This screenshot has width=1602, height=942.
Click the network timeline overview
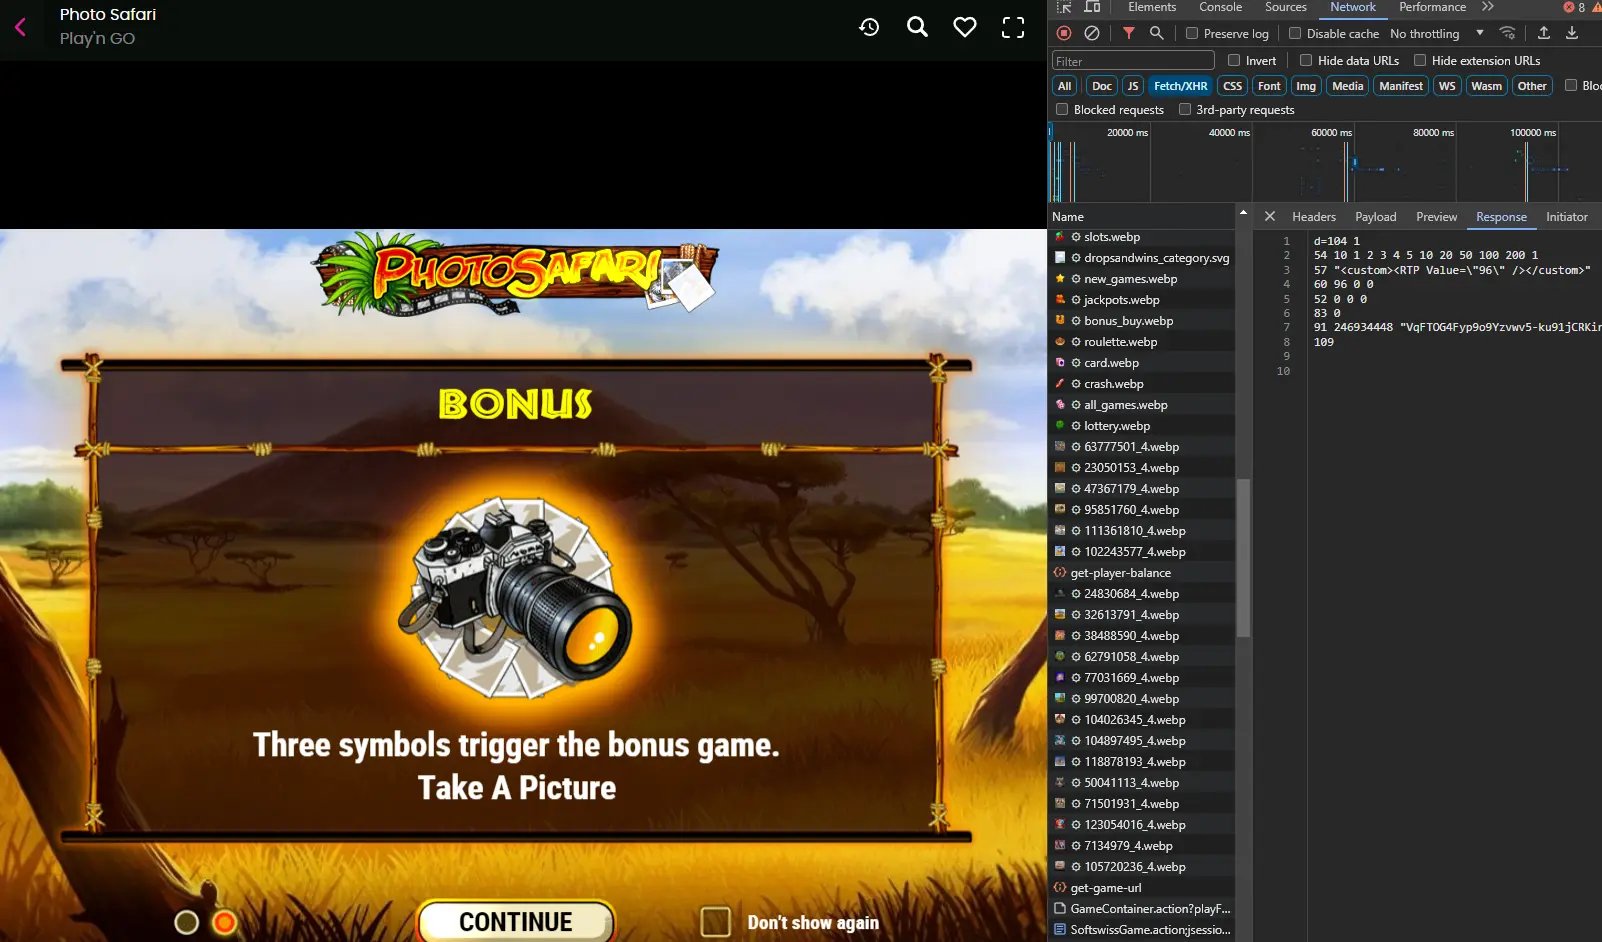1325,162
